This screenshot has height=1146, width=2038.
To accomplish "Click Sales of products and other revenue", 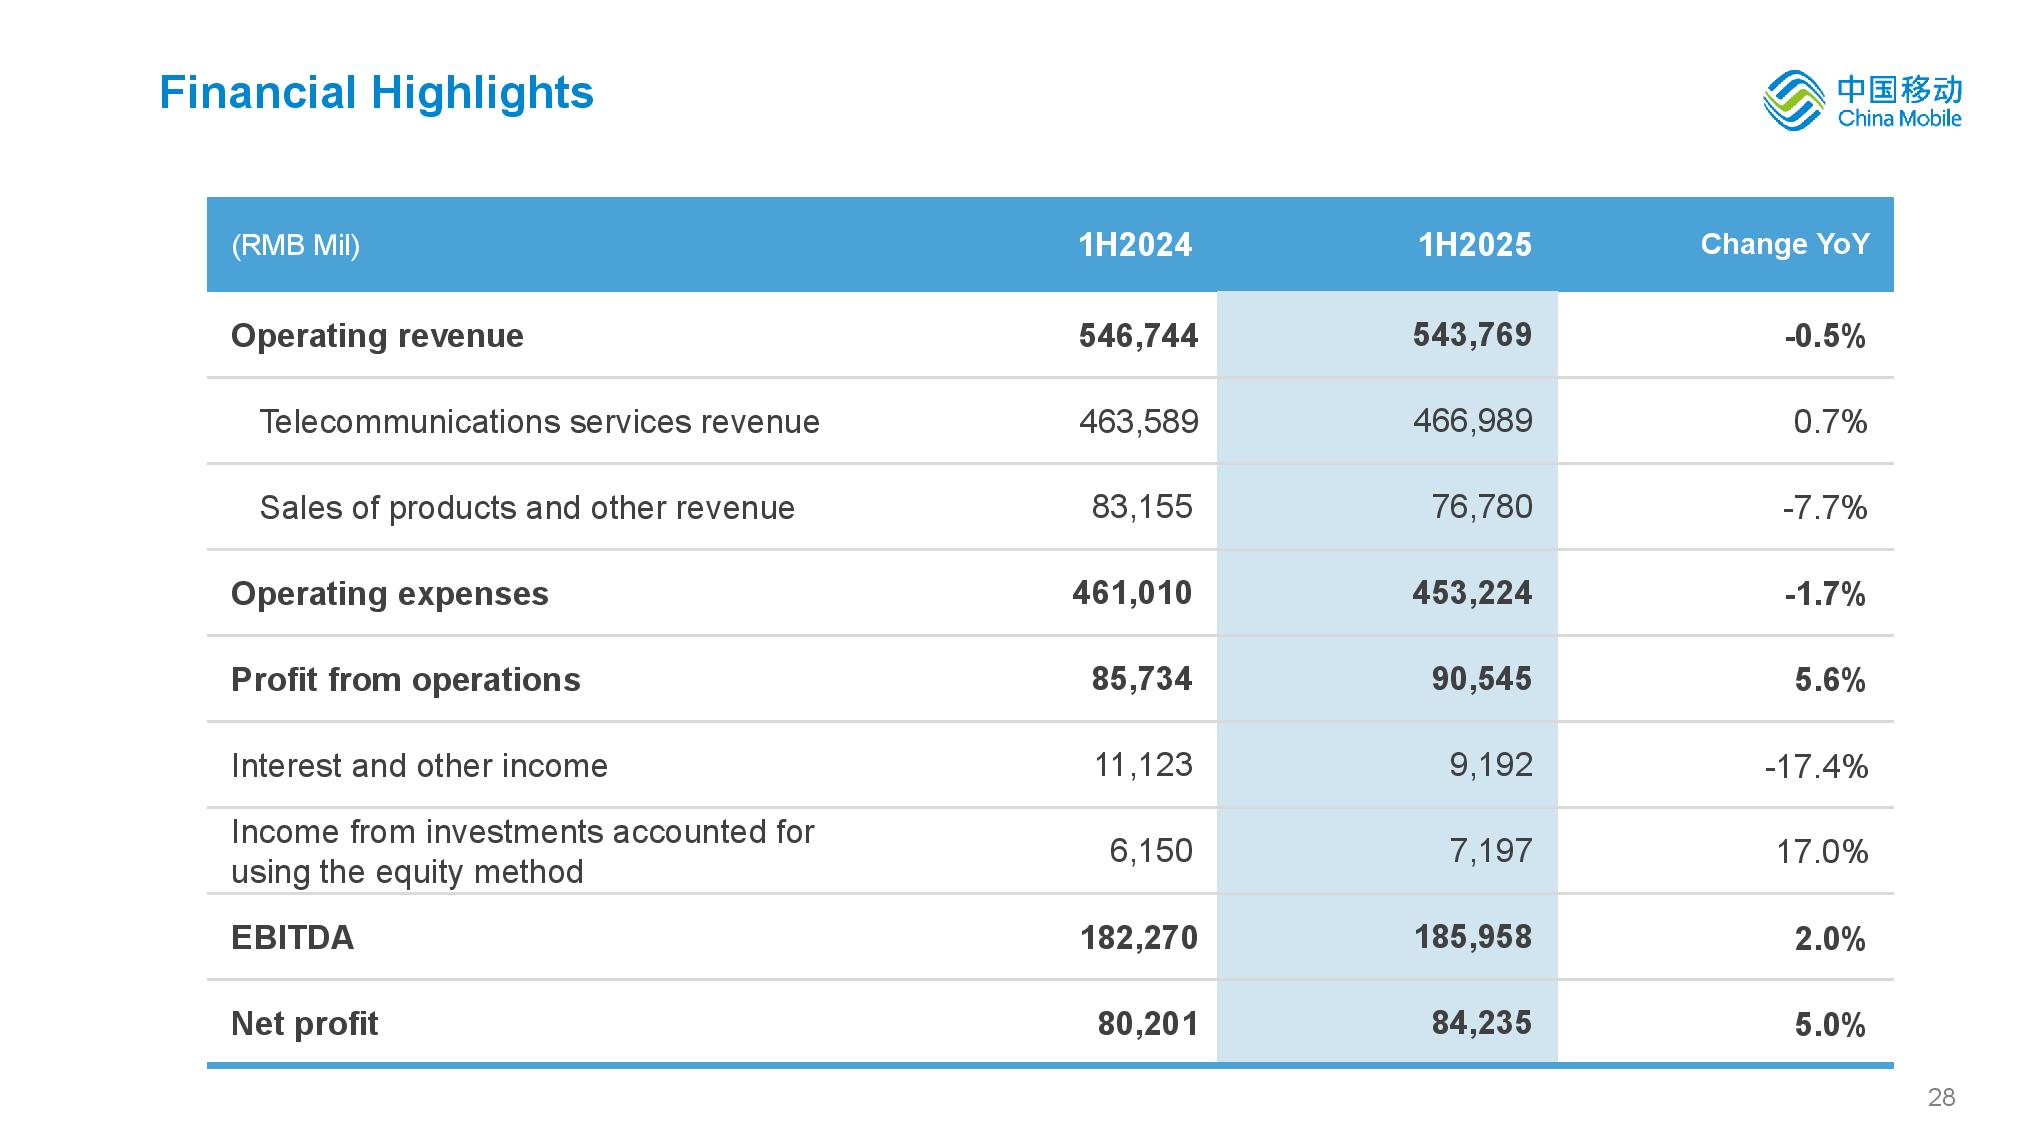I will tap(527, 508).
